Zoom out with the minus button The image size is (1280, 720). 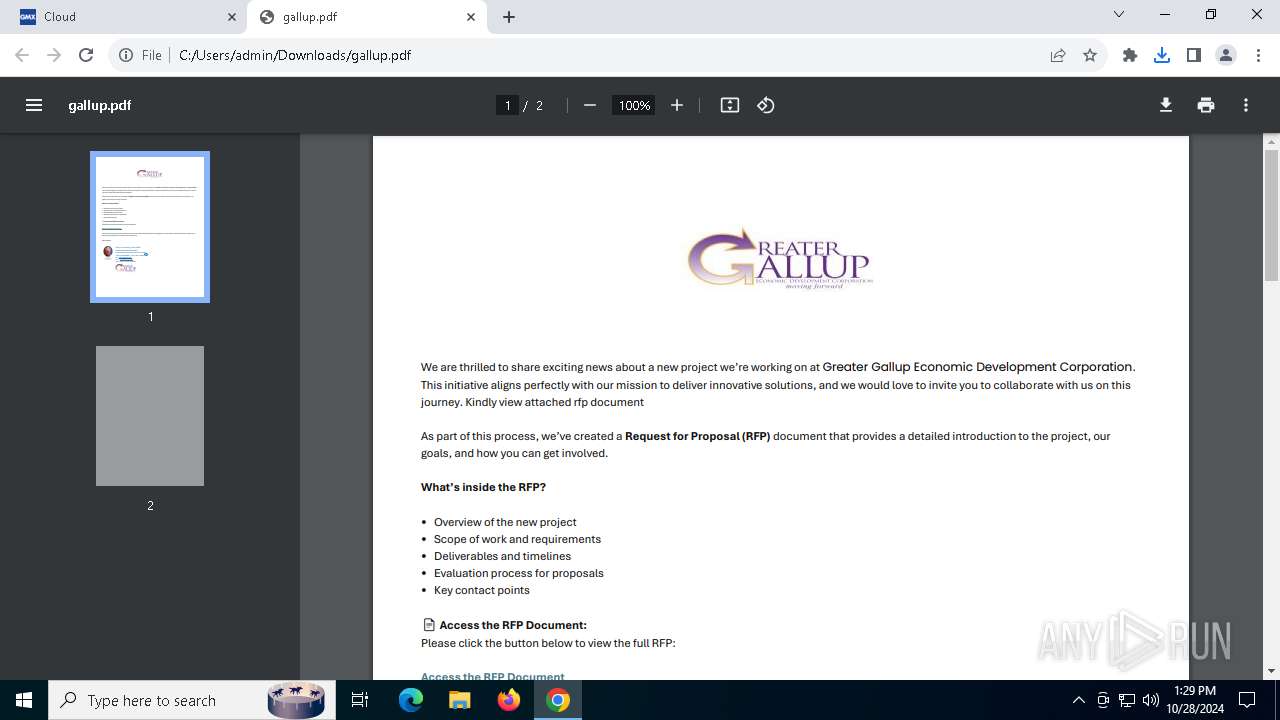coord(590,105)
